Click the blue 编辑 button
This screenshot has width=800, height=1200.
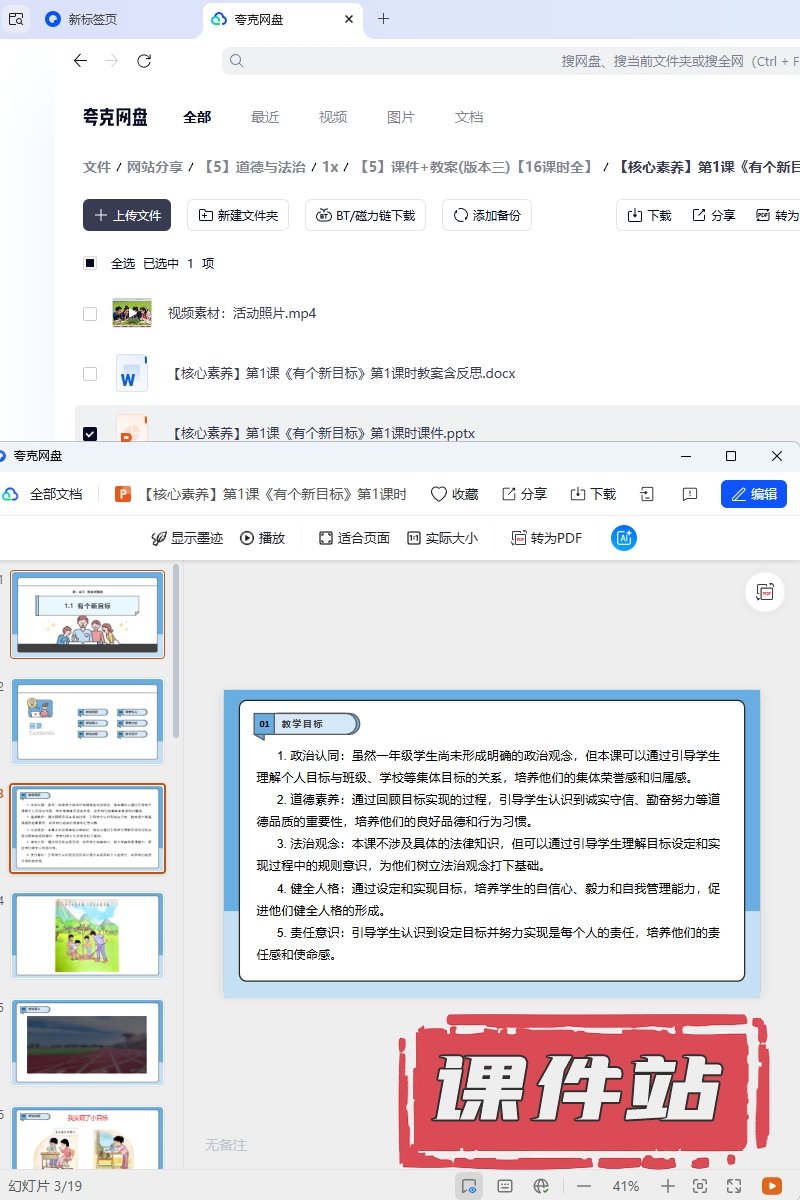[754, 494]
